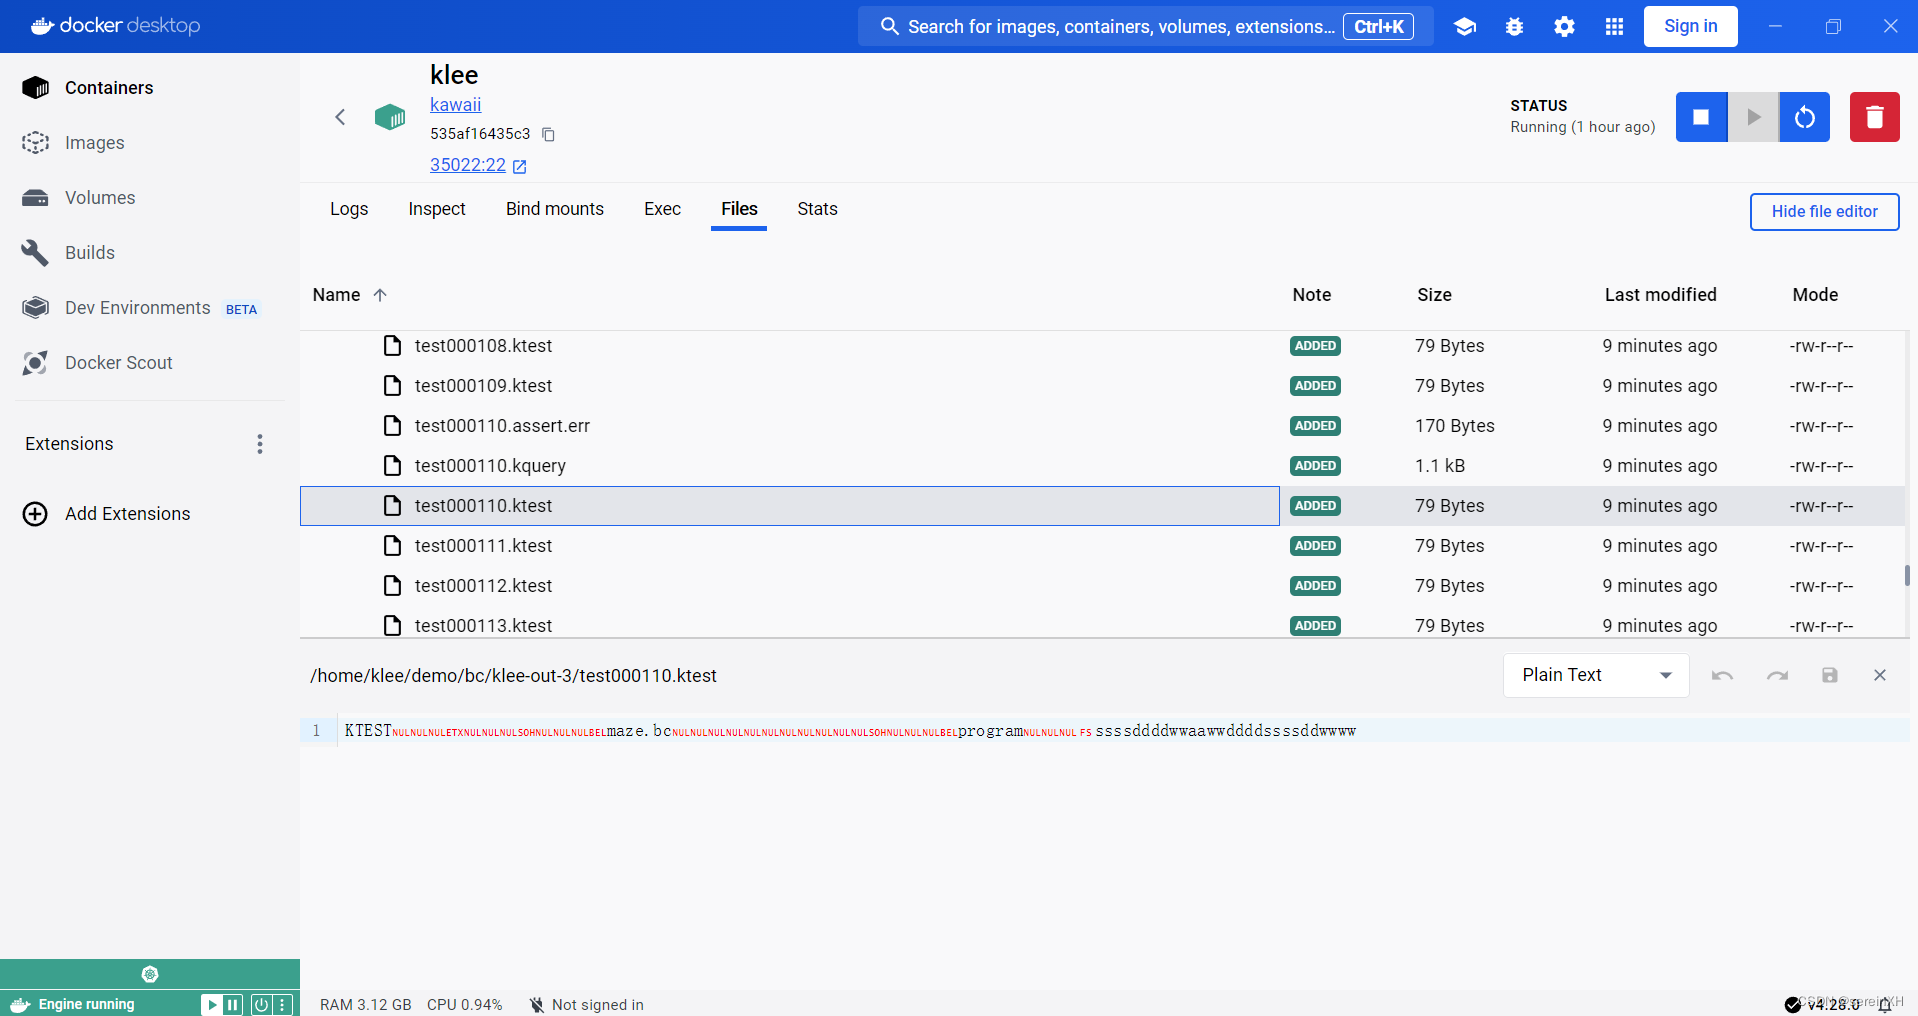Click the Not signed in status

click(x=587, y=1005)
